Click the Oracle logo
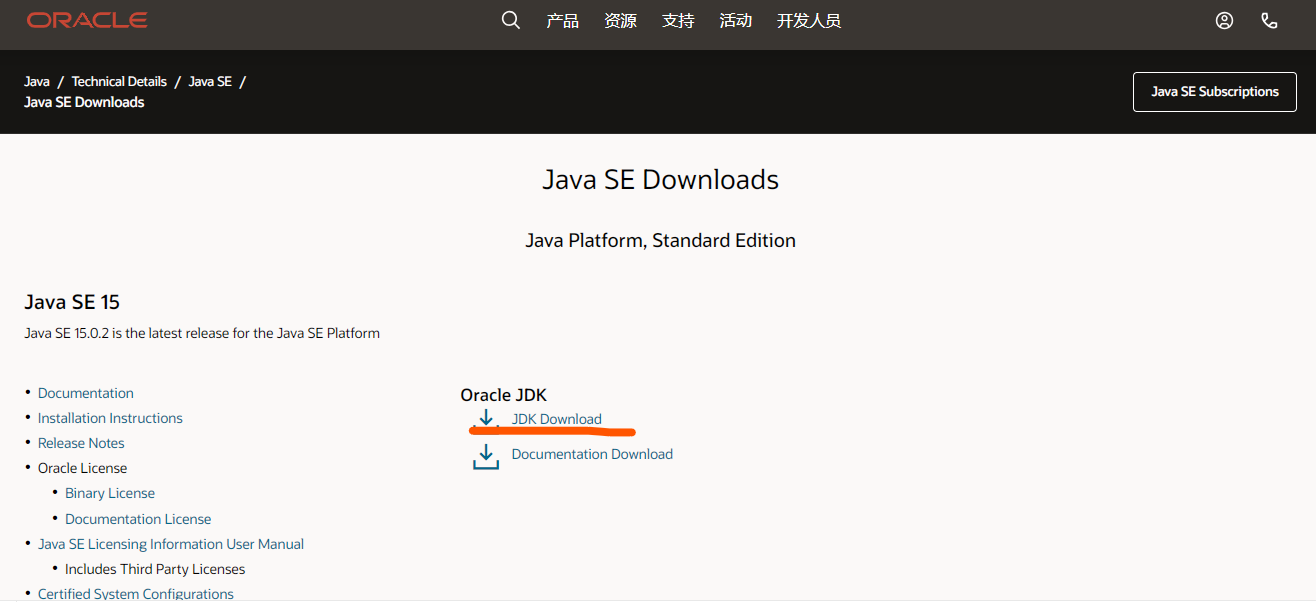1316x602 pixels. coord(87,19)
